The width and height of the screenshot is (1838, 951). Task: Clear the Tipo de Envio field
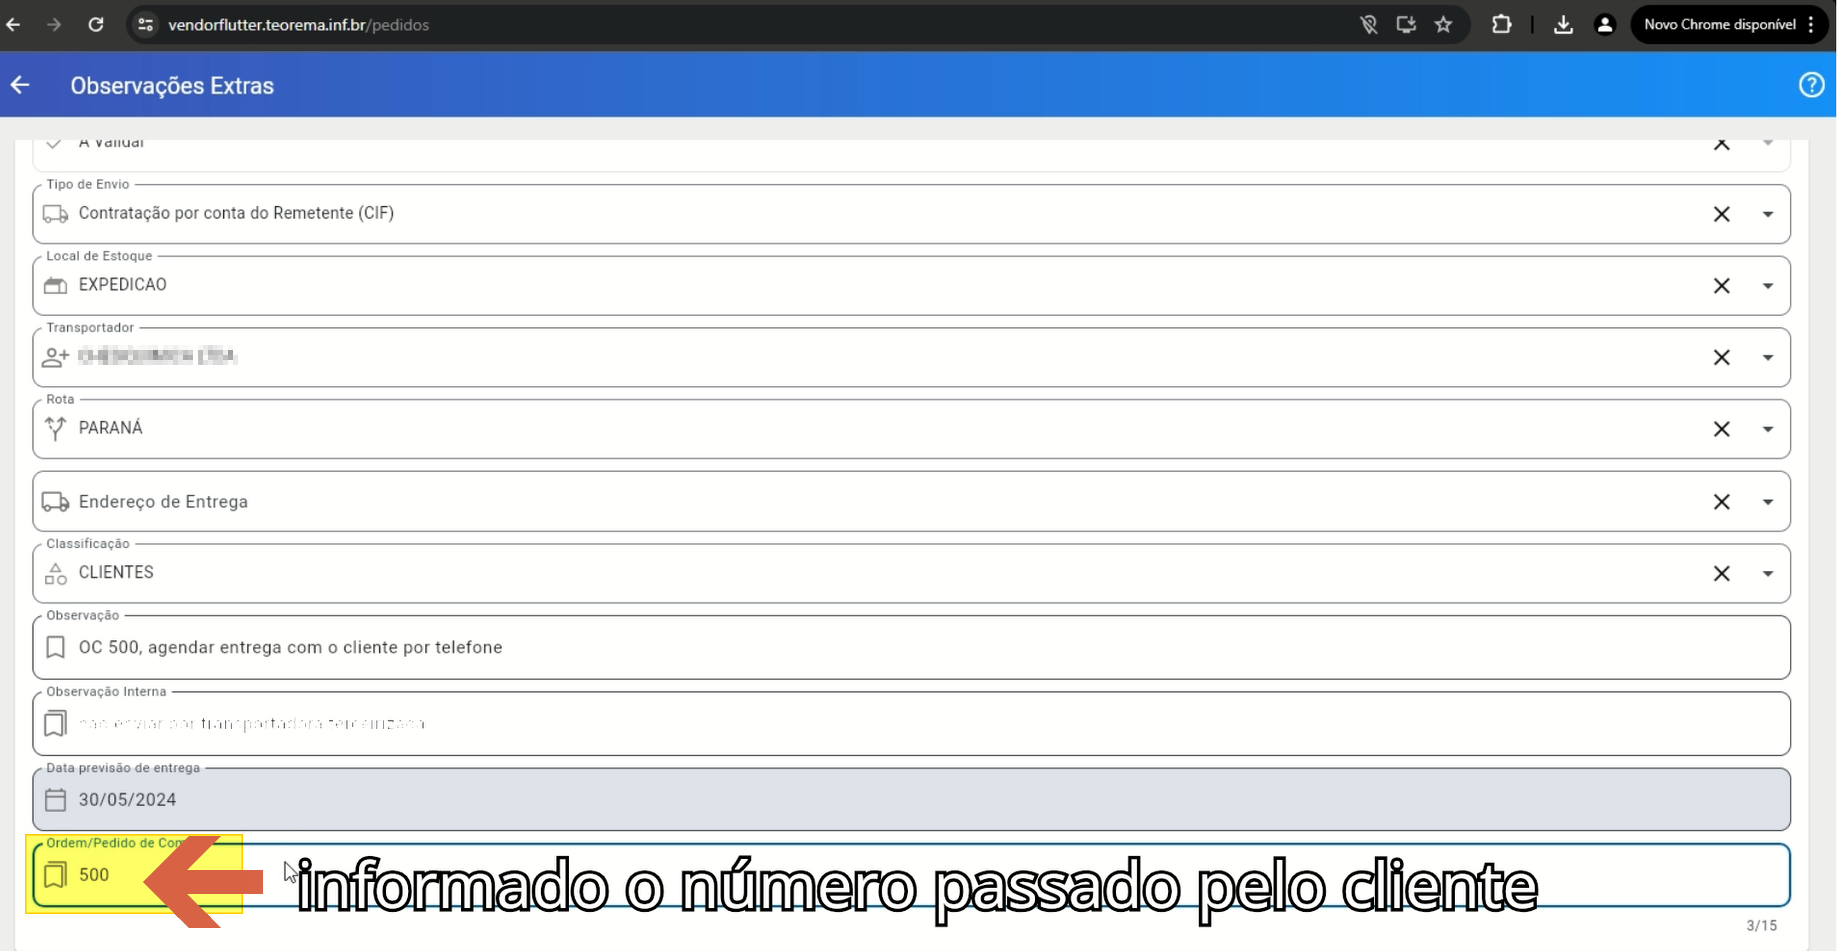[x=1721, y=214]
